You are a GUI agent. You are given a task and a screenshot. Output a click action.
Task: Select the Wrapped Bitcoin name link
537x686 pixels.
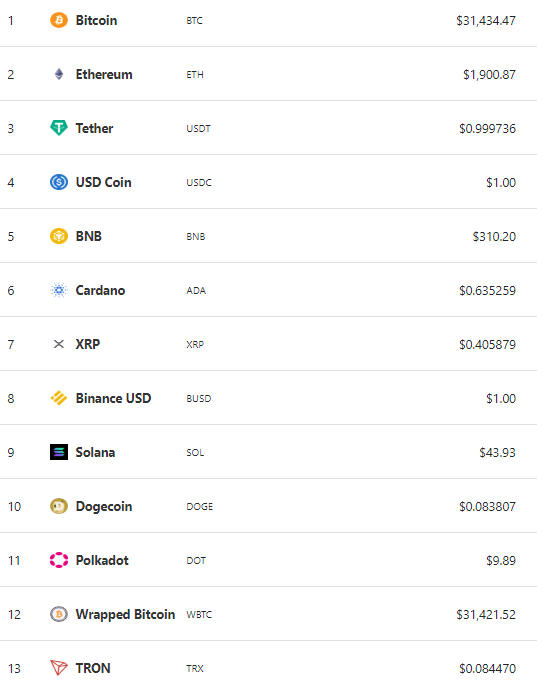(x=125, y=614)
